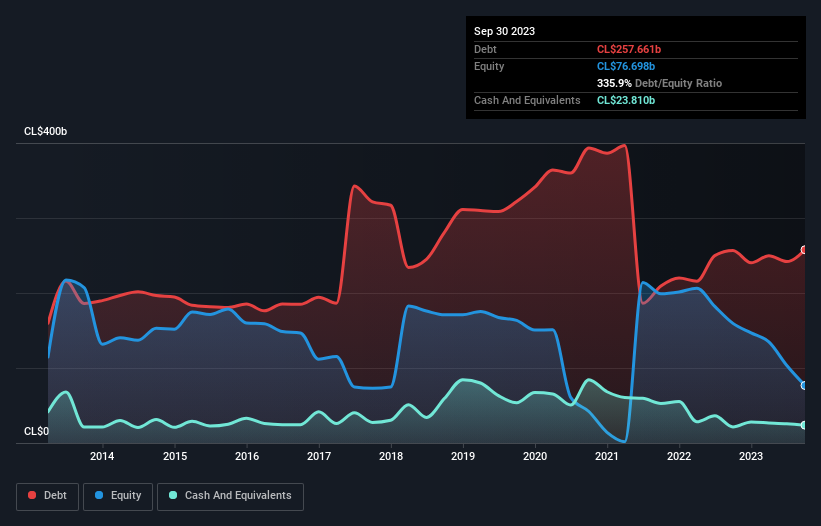Click the CL$0 y-axis label
This screenshot has height=526, width=821.
[36, 431]
